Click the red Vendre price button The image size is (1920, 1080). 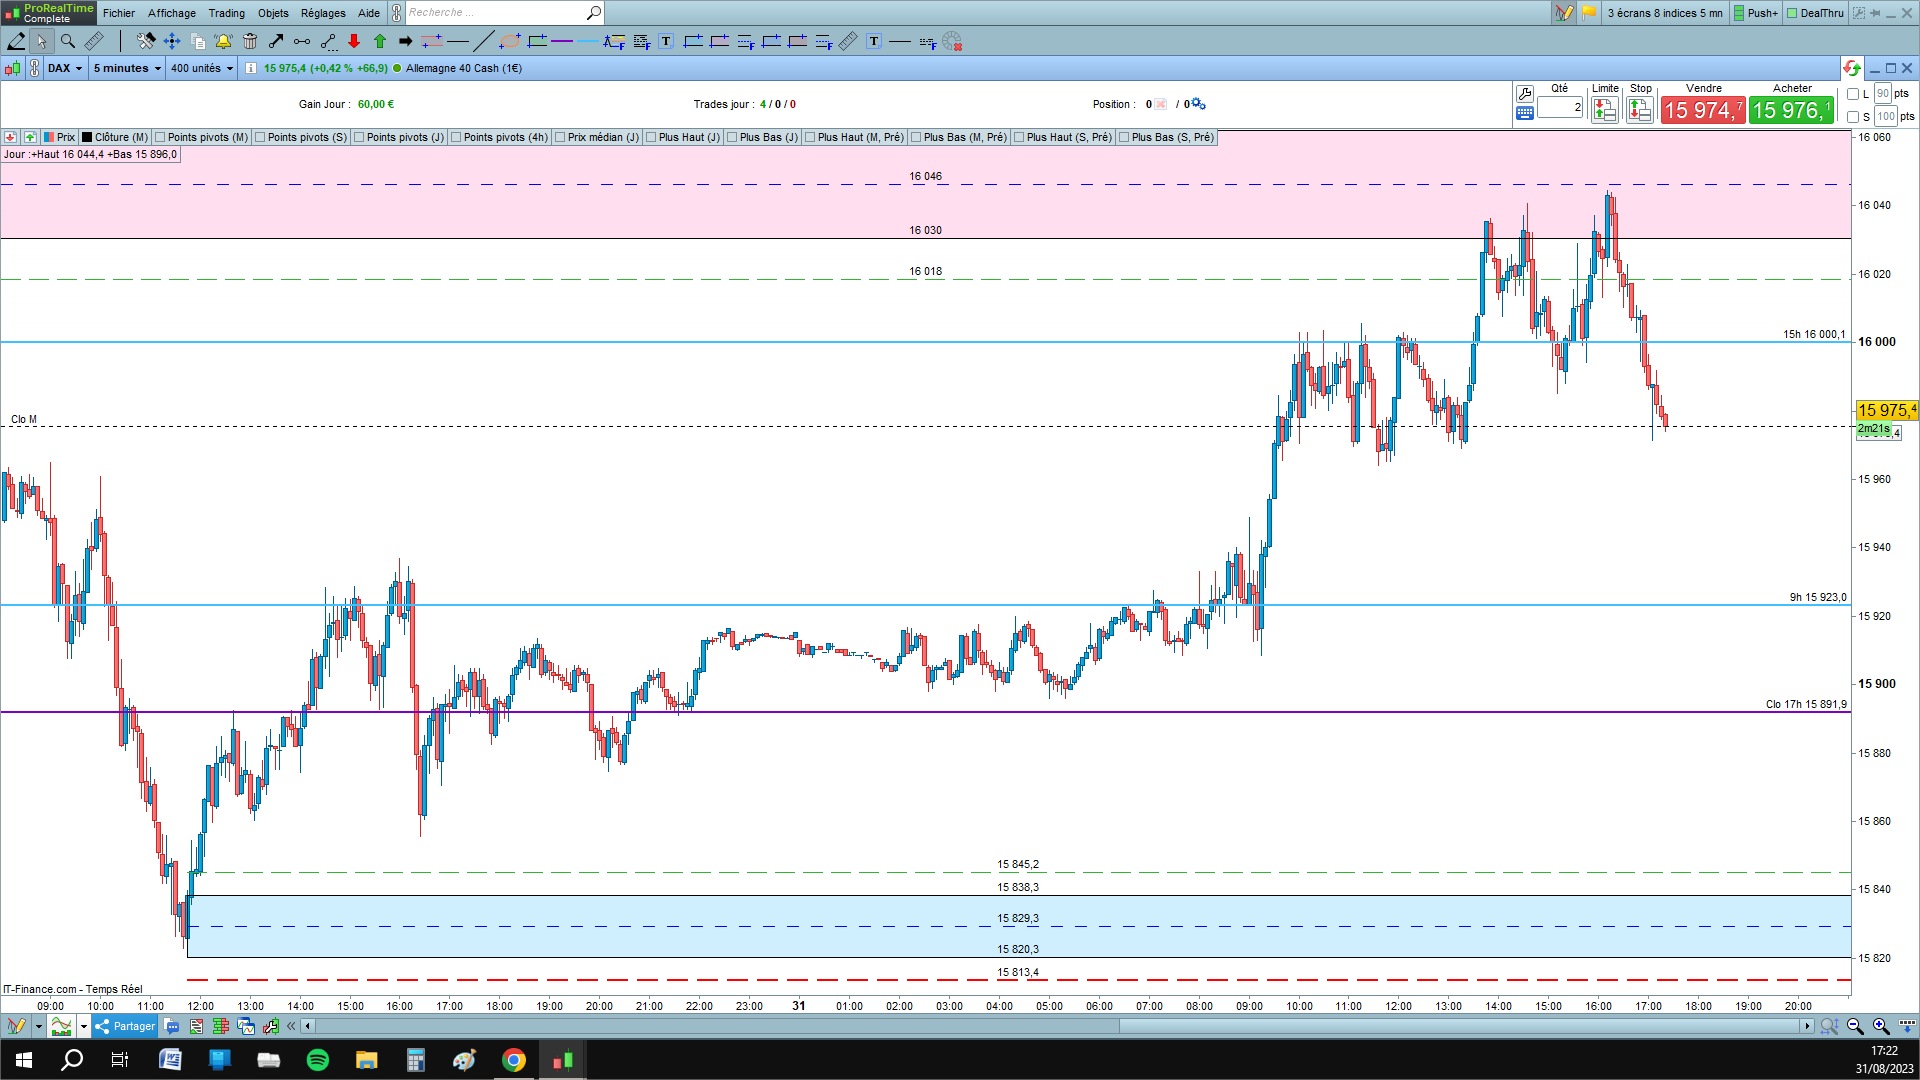[1703, 110]
